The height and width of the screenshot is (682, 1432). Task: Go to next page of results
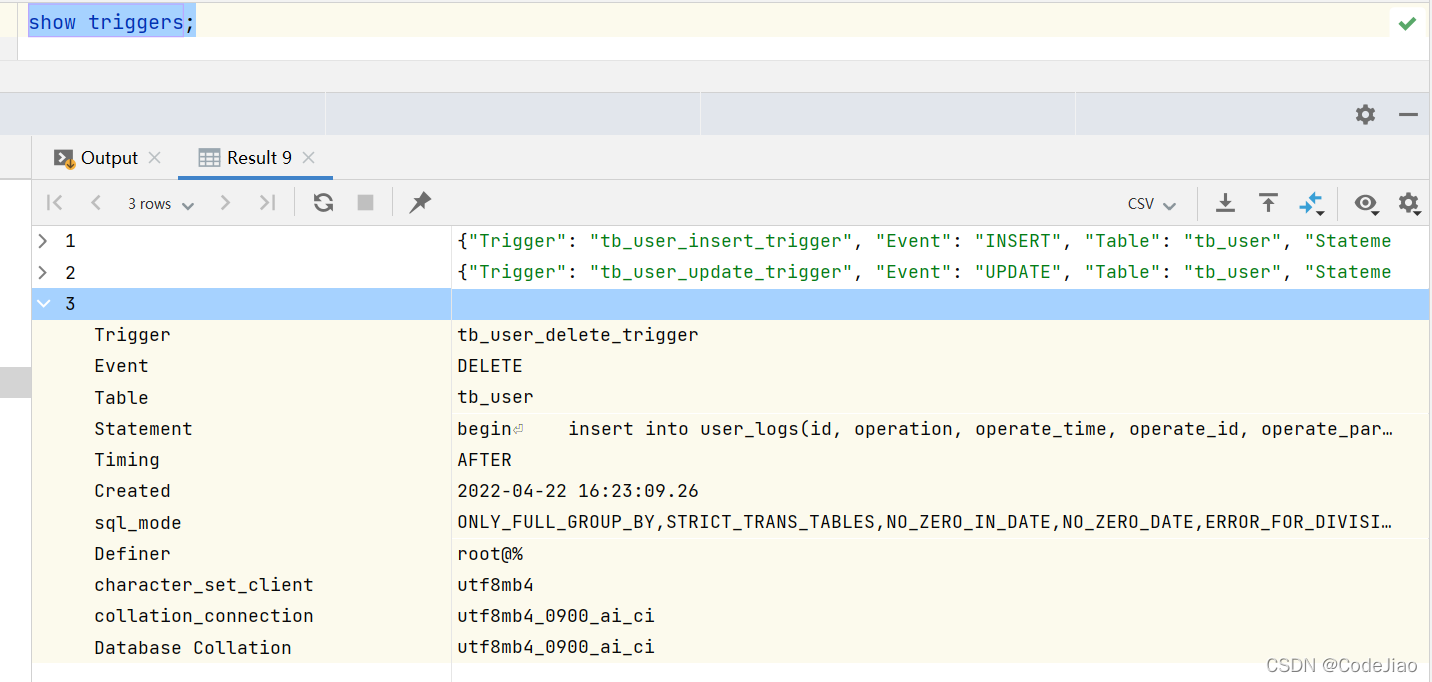[x=225, y=203]
